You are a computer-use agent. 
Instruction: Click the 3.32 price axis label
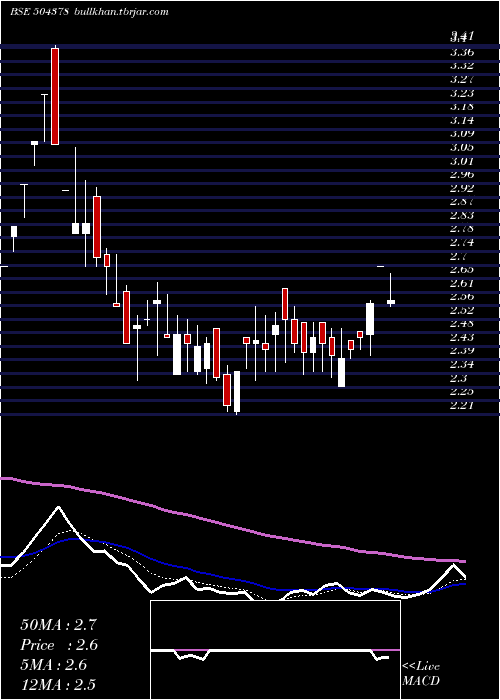(462, 66)
